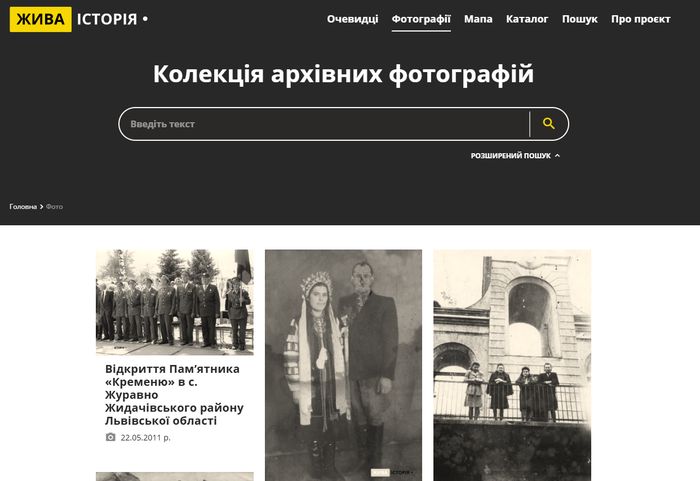Open the Відкриття Пам'ятника «Кременю» title link
This screenshot has width=700, height=481.
coord(174,394)
